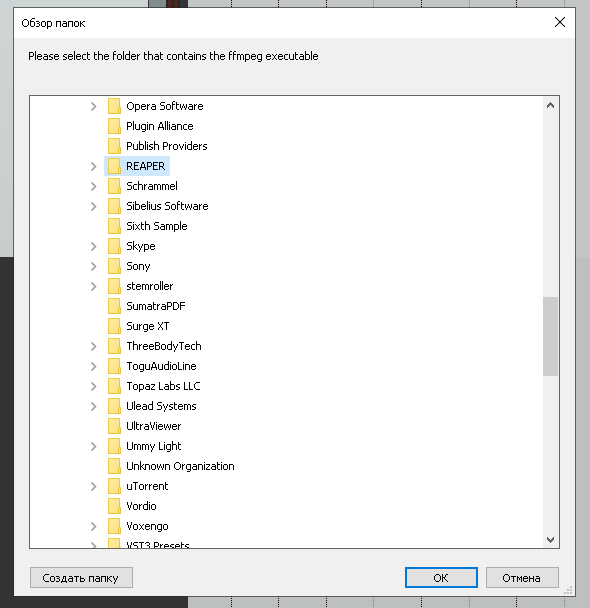Expand the Skype folder node

coord(93,246)
